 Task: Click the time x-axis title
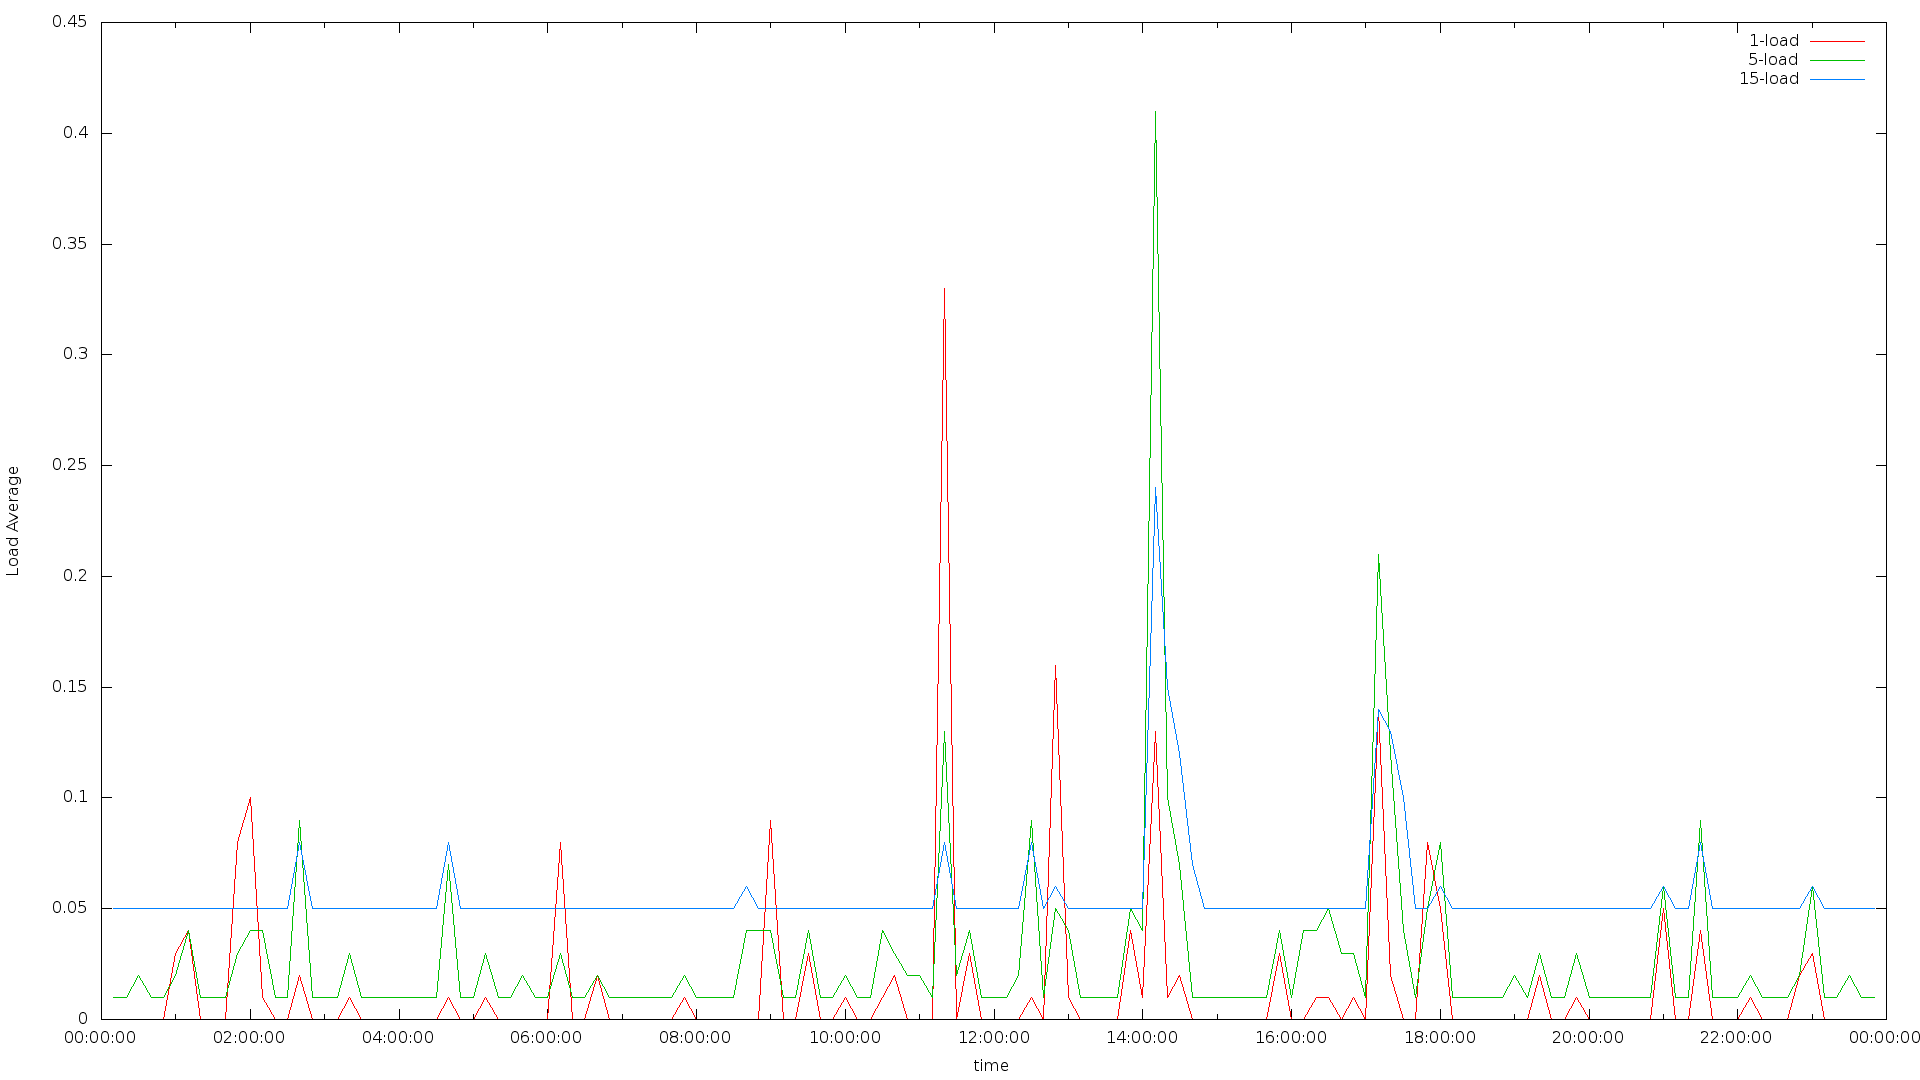[991, 1066]
